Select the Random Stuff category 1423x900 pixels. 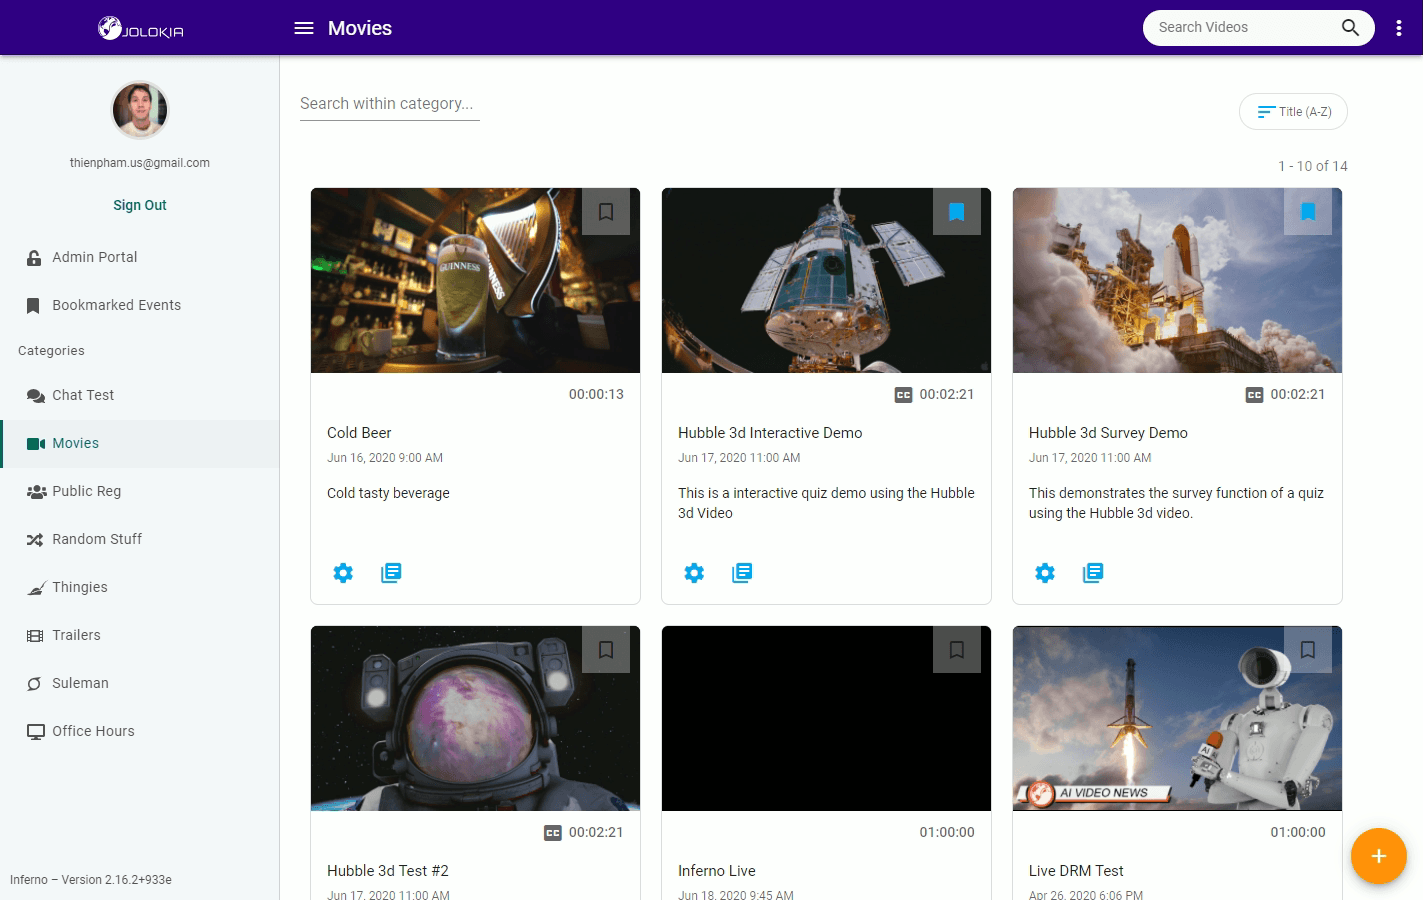140,539
